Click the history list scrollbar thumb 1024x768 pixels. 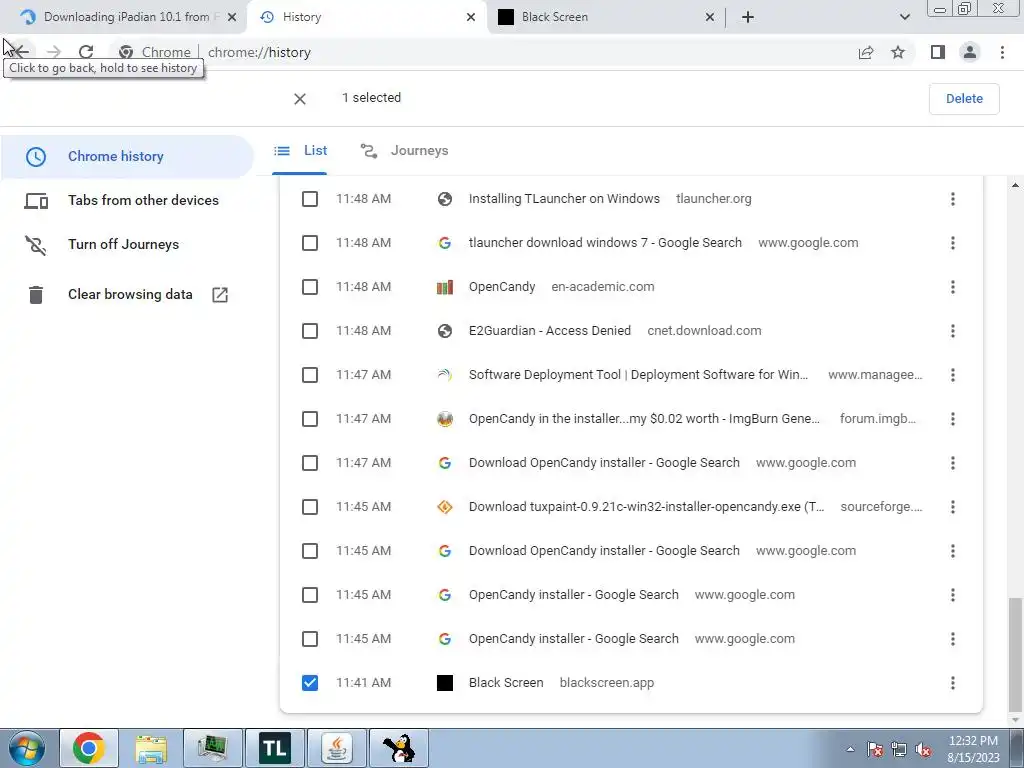point(1014,654)
